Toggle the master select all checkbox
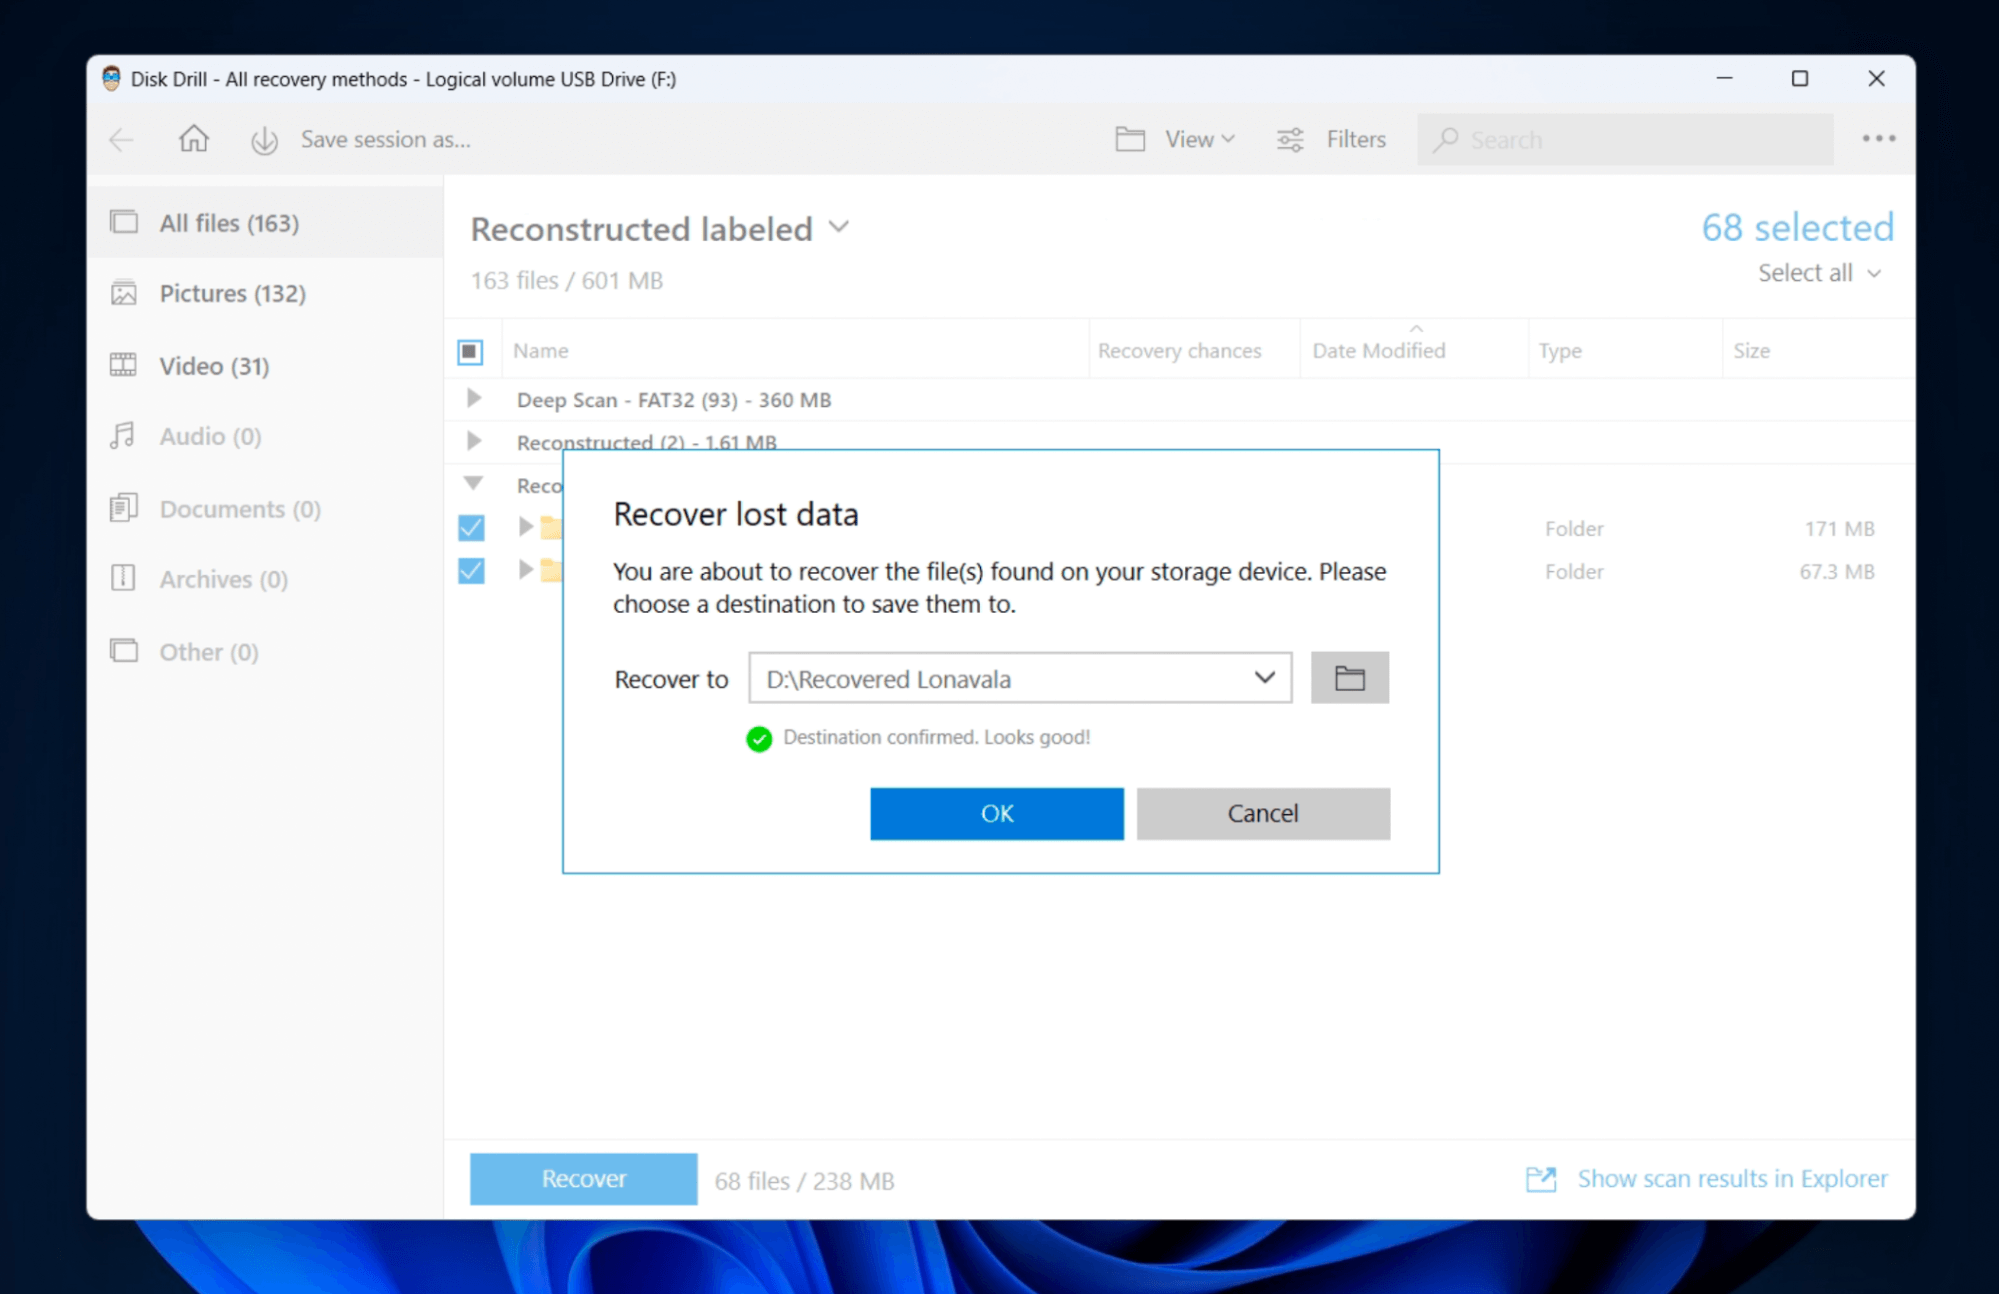The image size is (1999, 1295). pos(469,351)
